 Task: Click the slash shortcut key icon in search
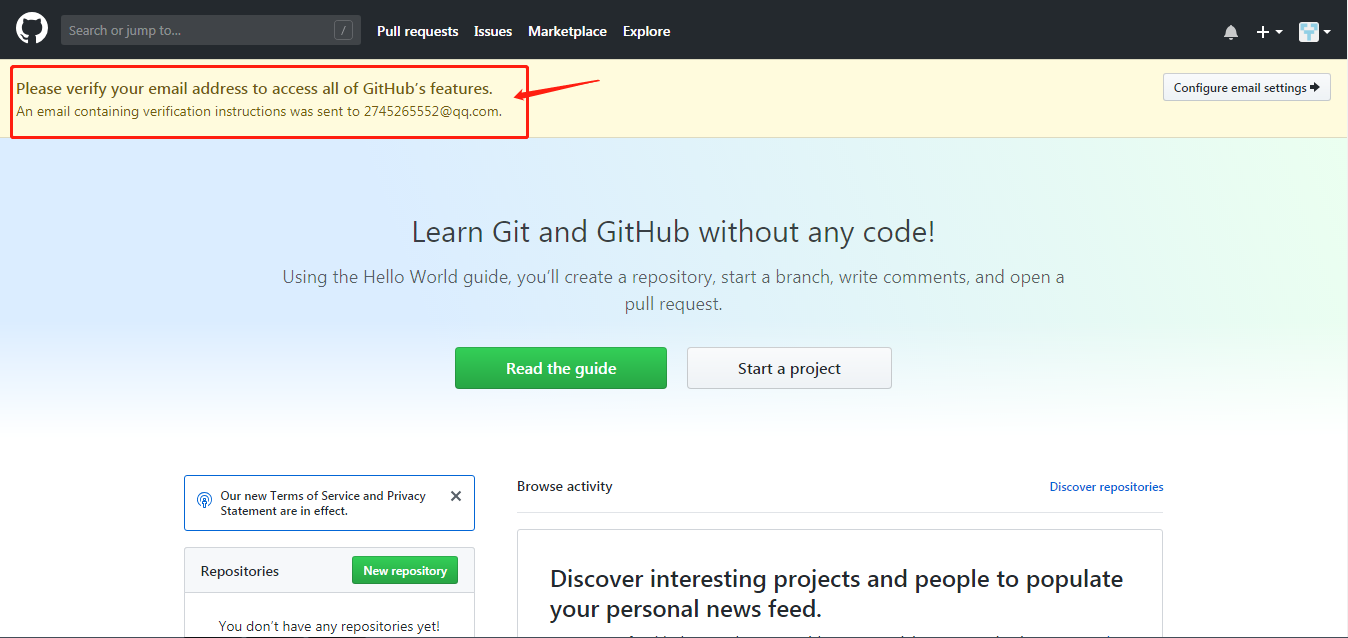point(343,30)
